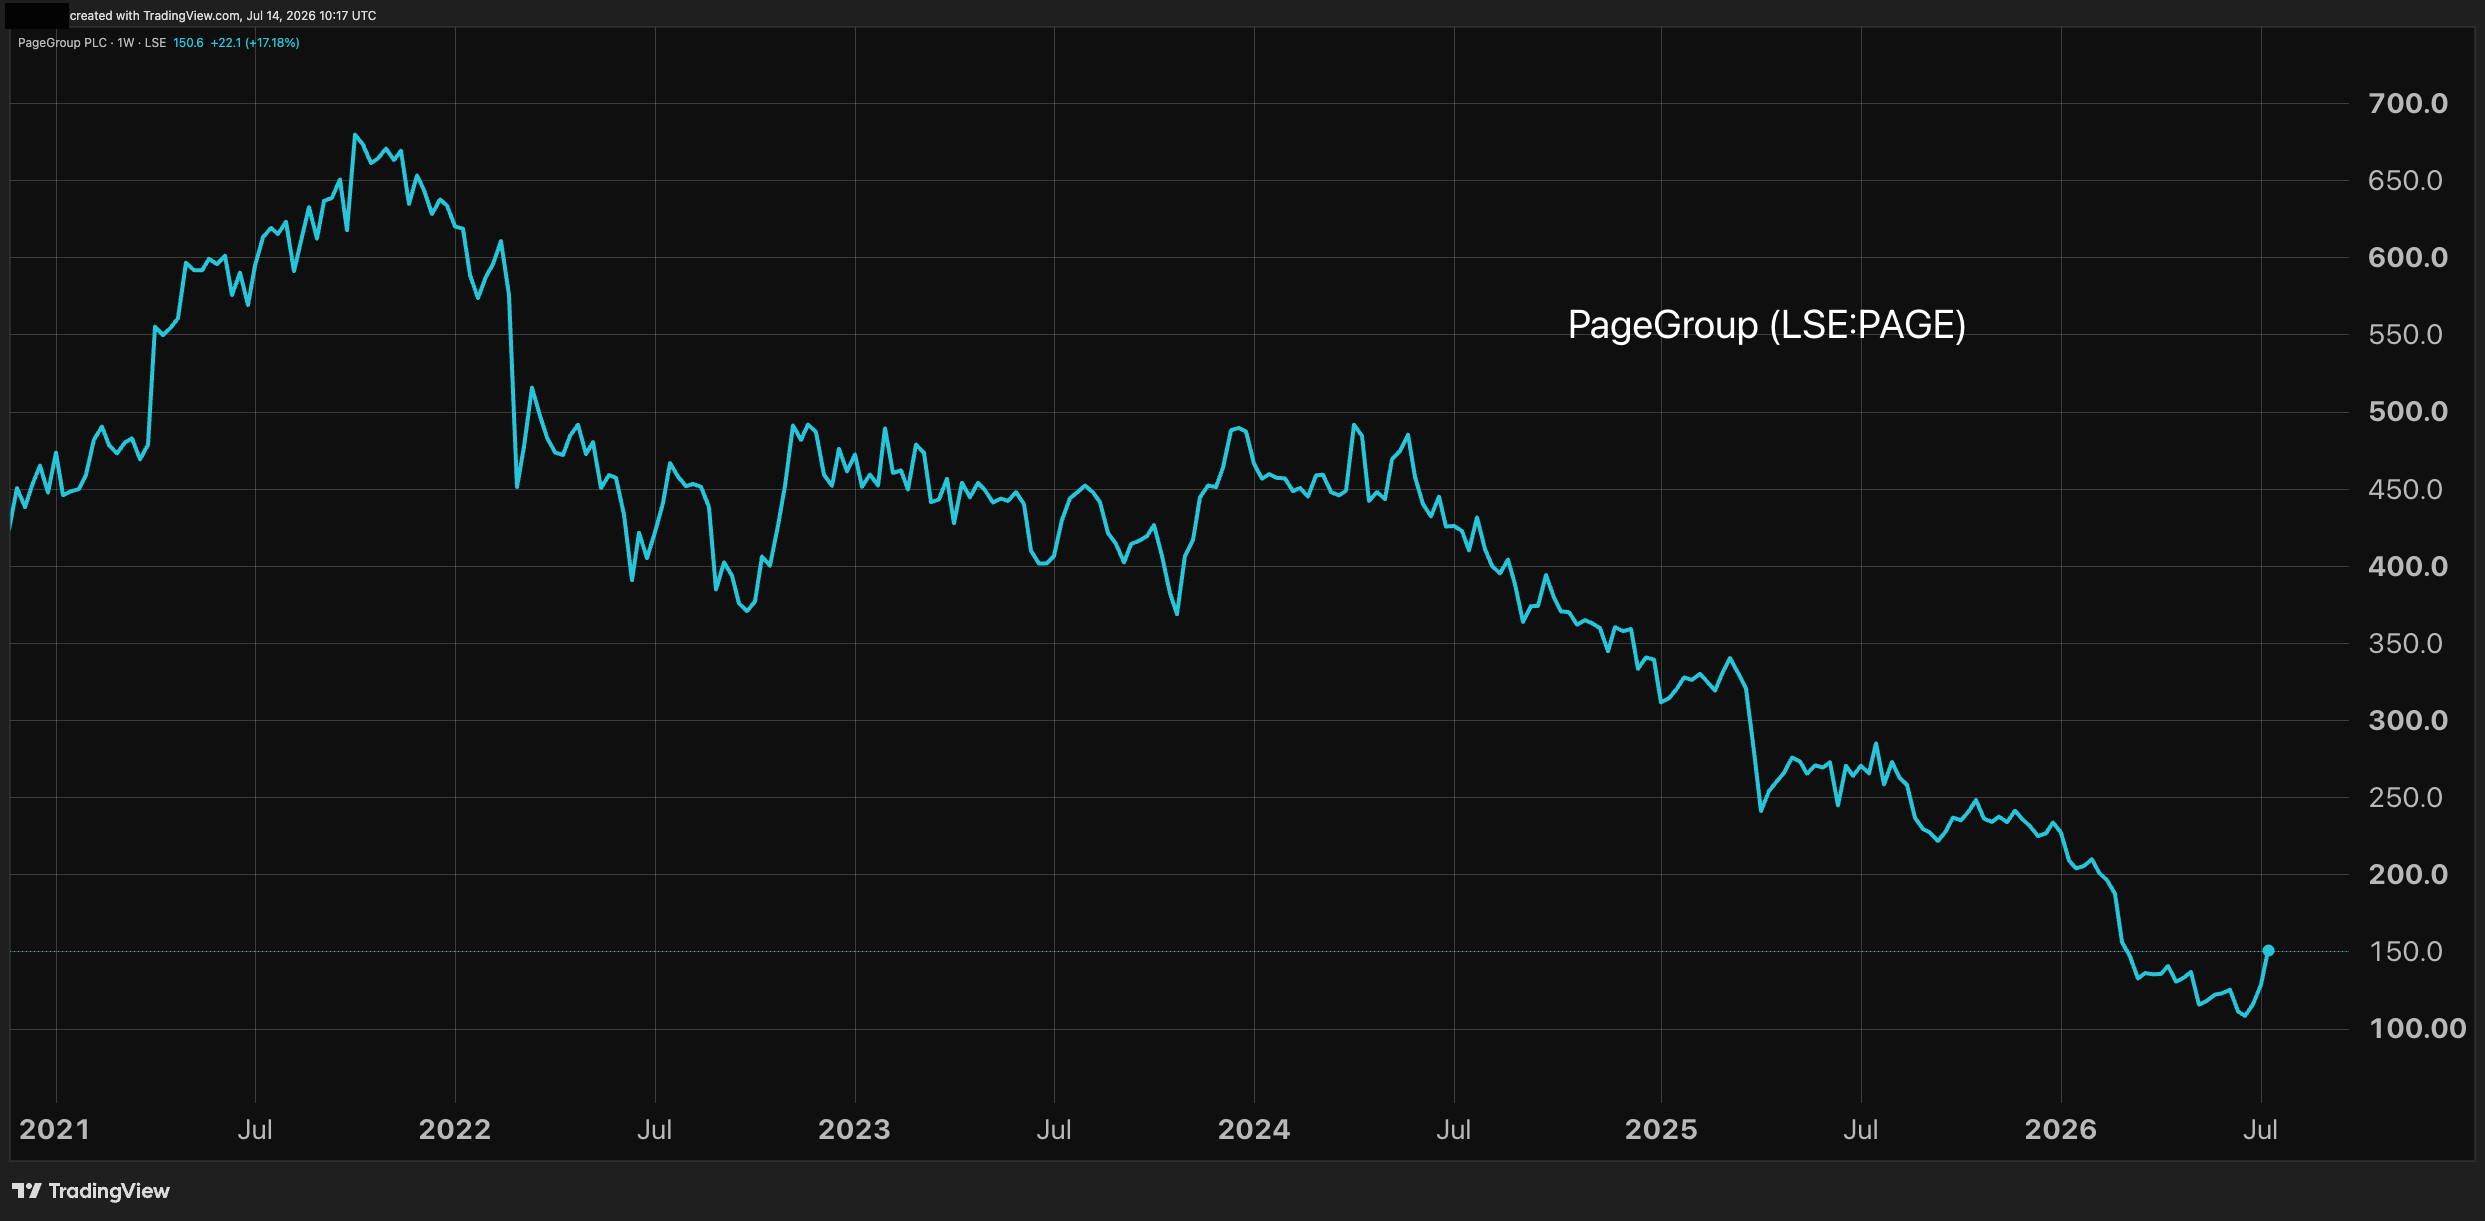Click the 150.6 last price value in legend
Image resolution: width=2485 pixels, height=1221 pixels.
pyautogui.click(x=188, y=43)
